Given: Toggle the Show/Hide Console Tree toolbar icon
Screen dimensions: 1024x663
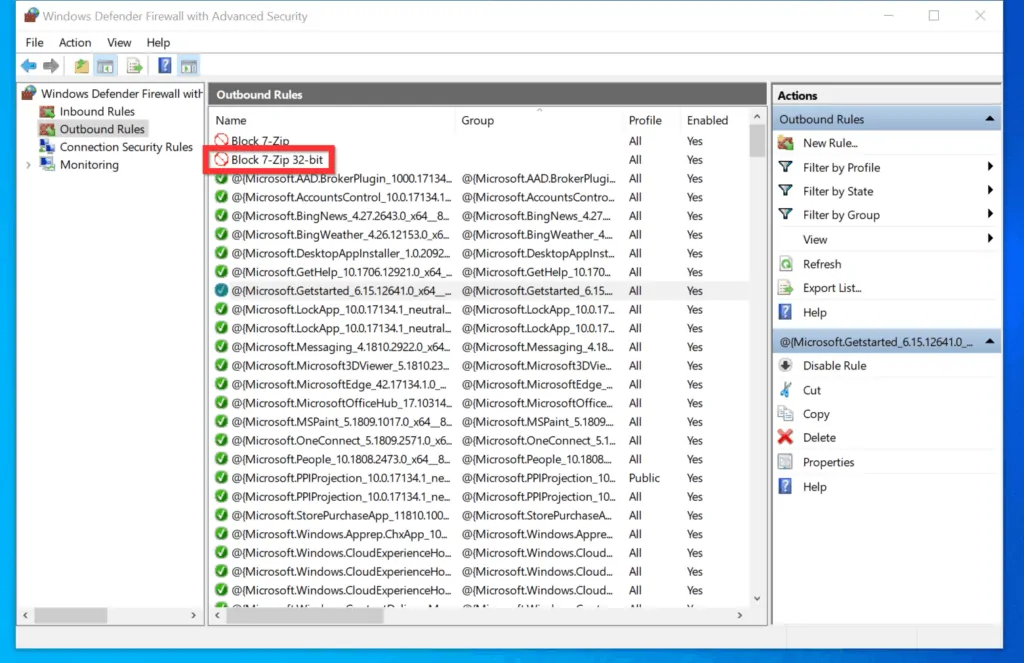Looking at the screenshot, I should [105, 65].
